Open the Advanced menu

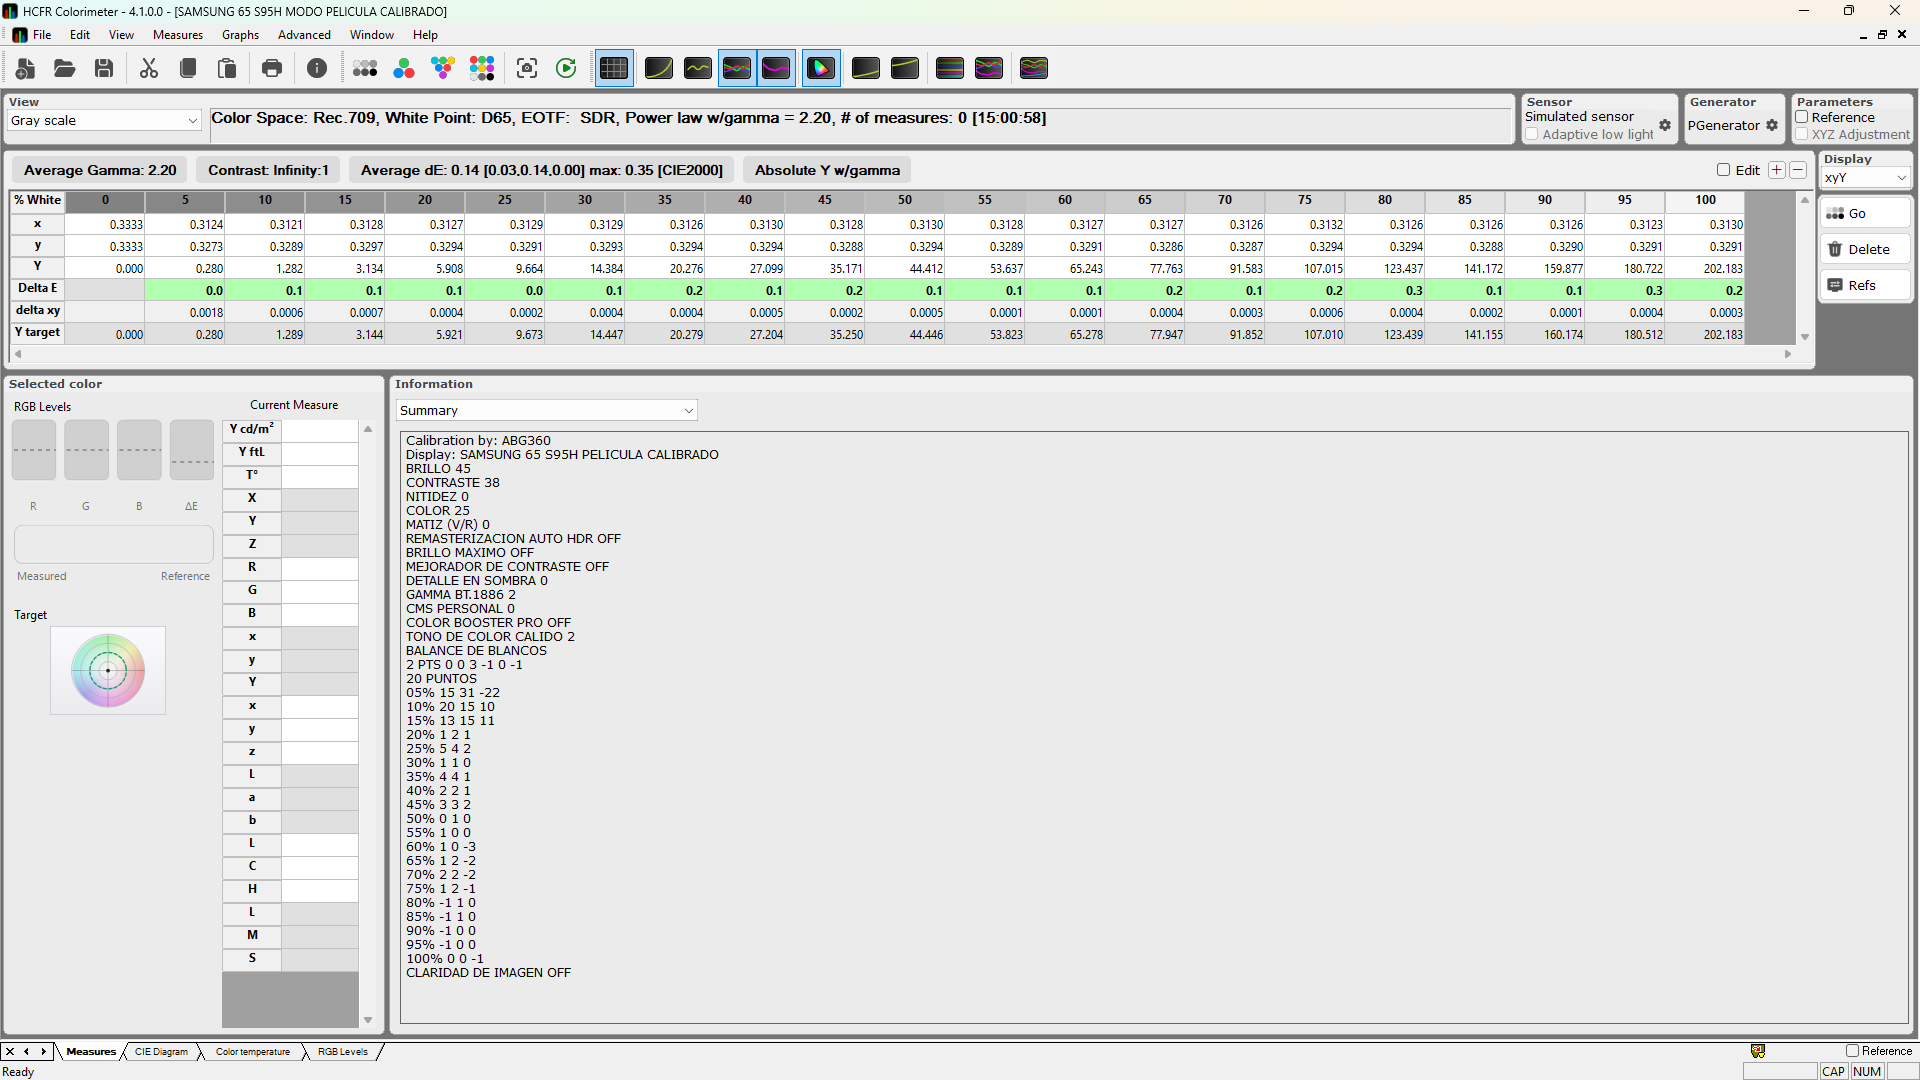[304, 35]
